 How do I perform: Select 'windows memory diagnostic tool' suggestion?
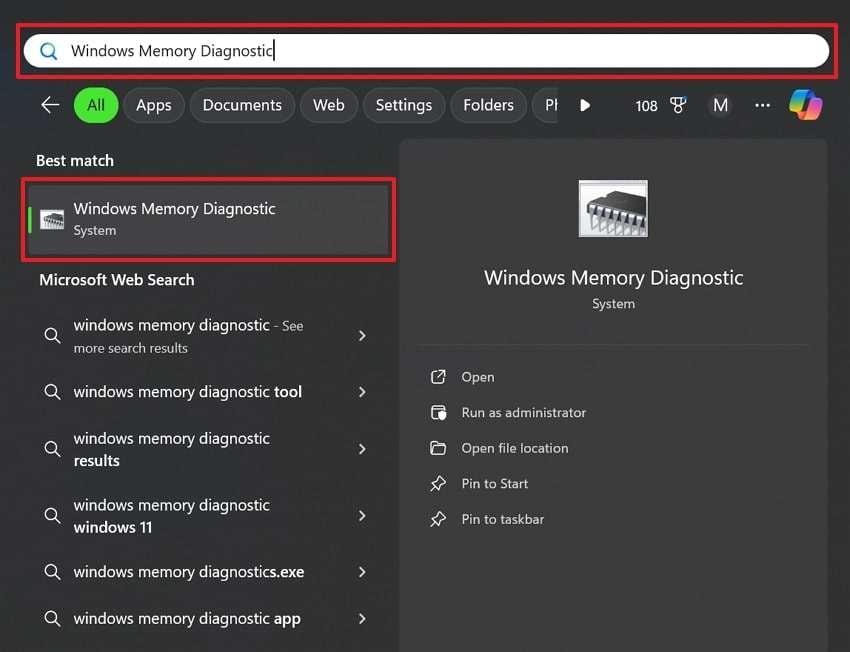(188, 392)
